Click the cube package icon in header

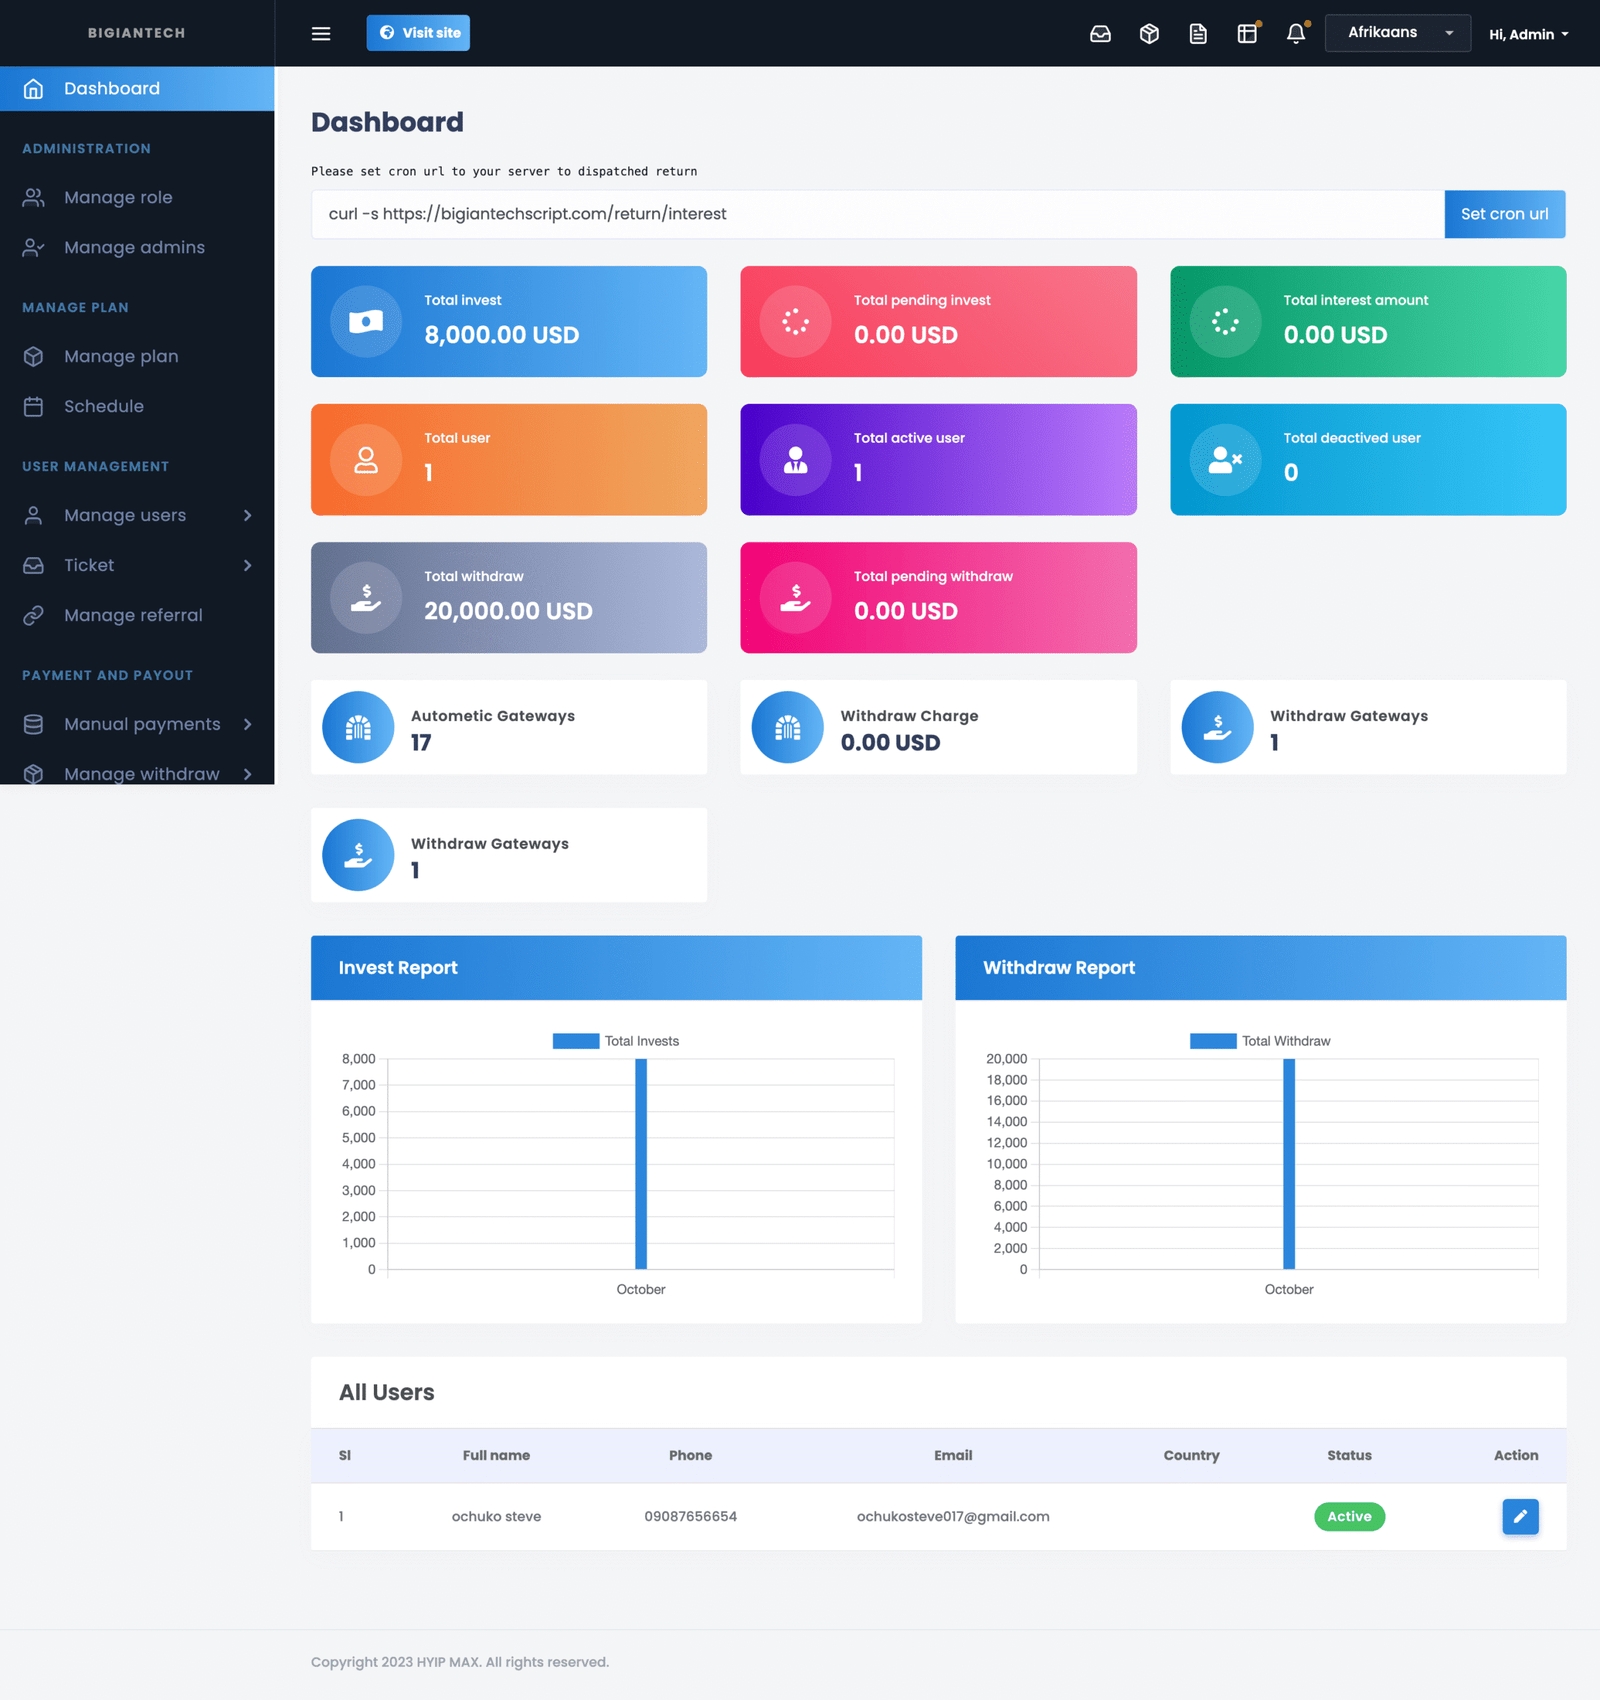1149,34
